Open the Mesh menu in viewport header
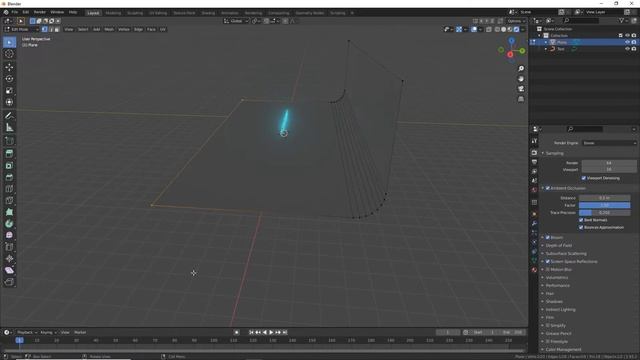Screen dimensions: 640x360 point(109,29)
